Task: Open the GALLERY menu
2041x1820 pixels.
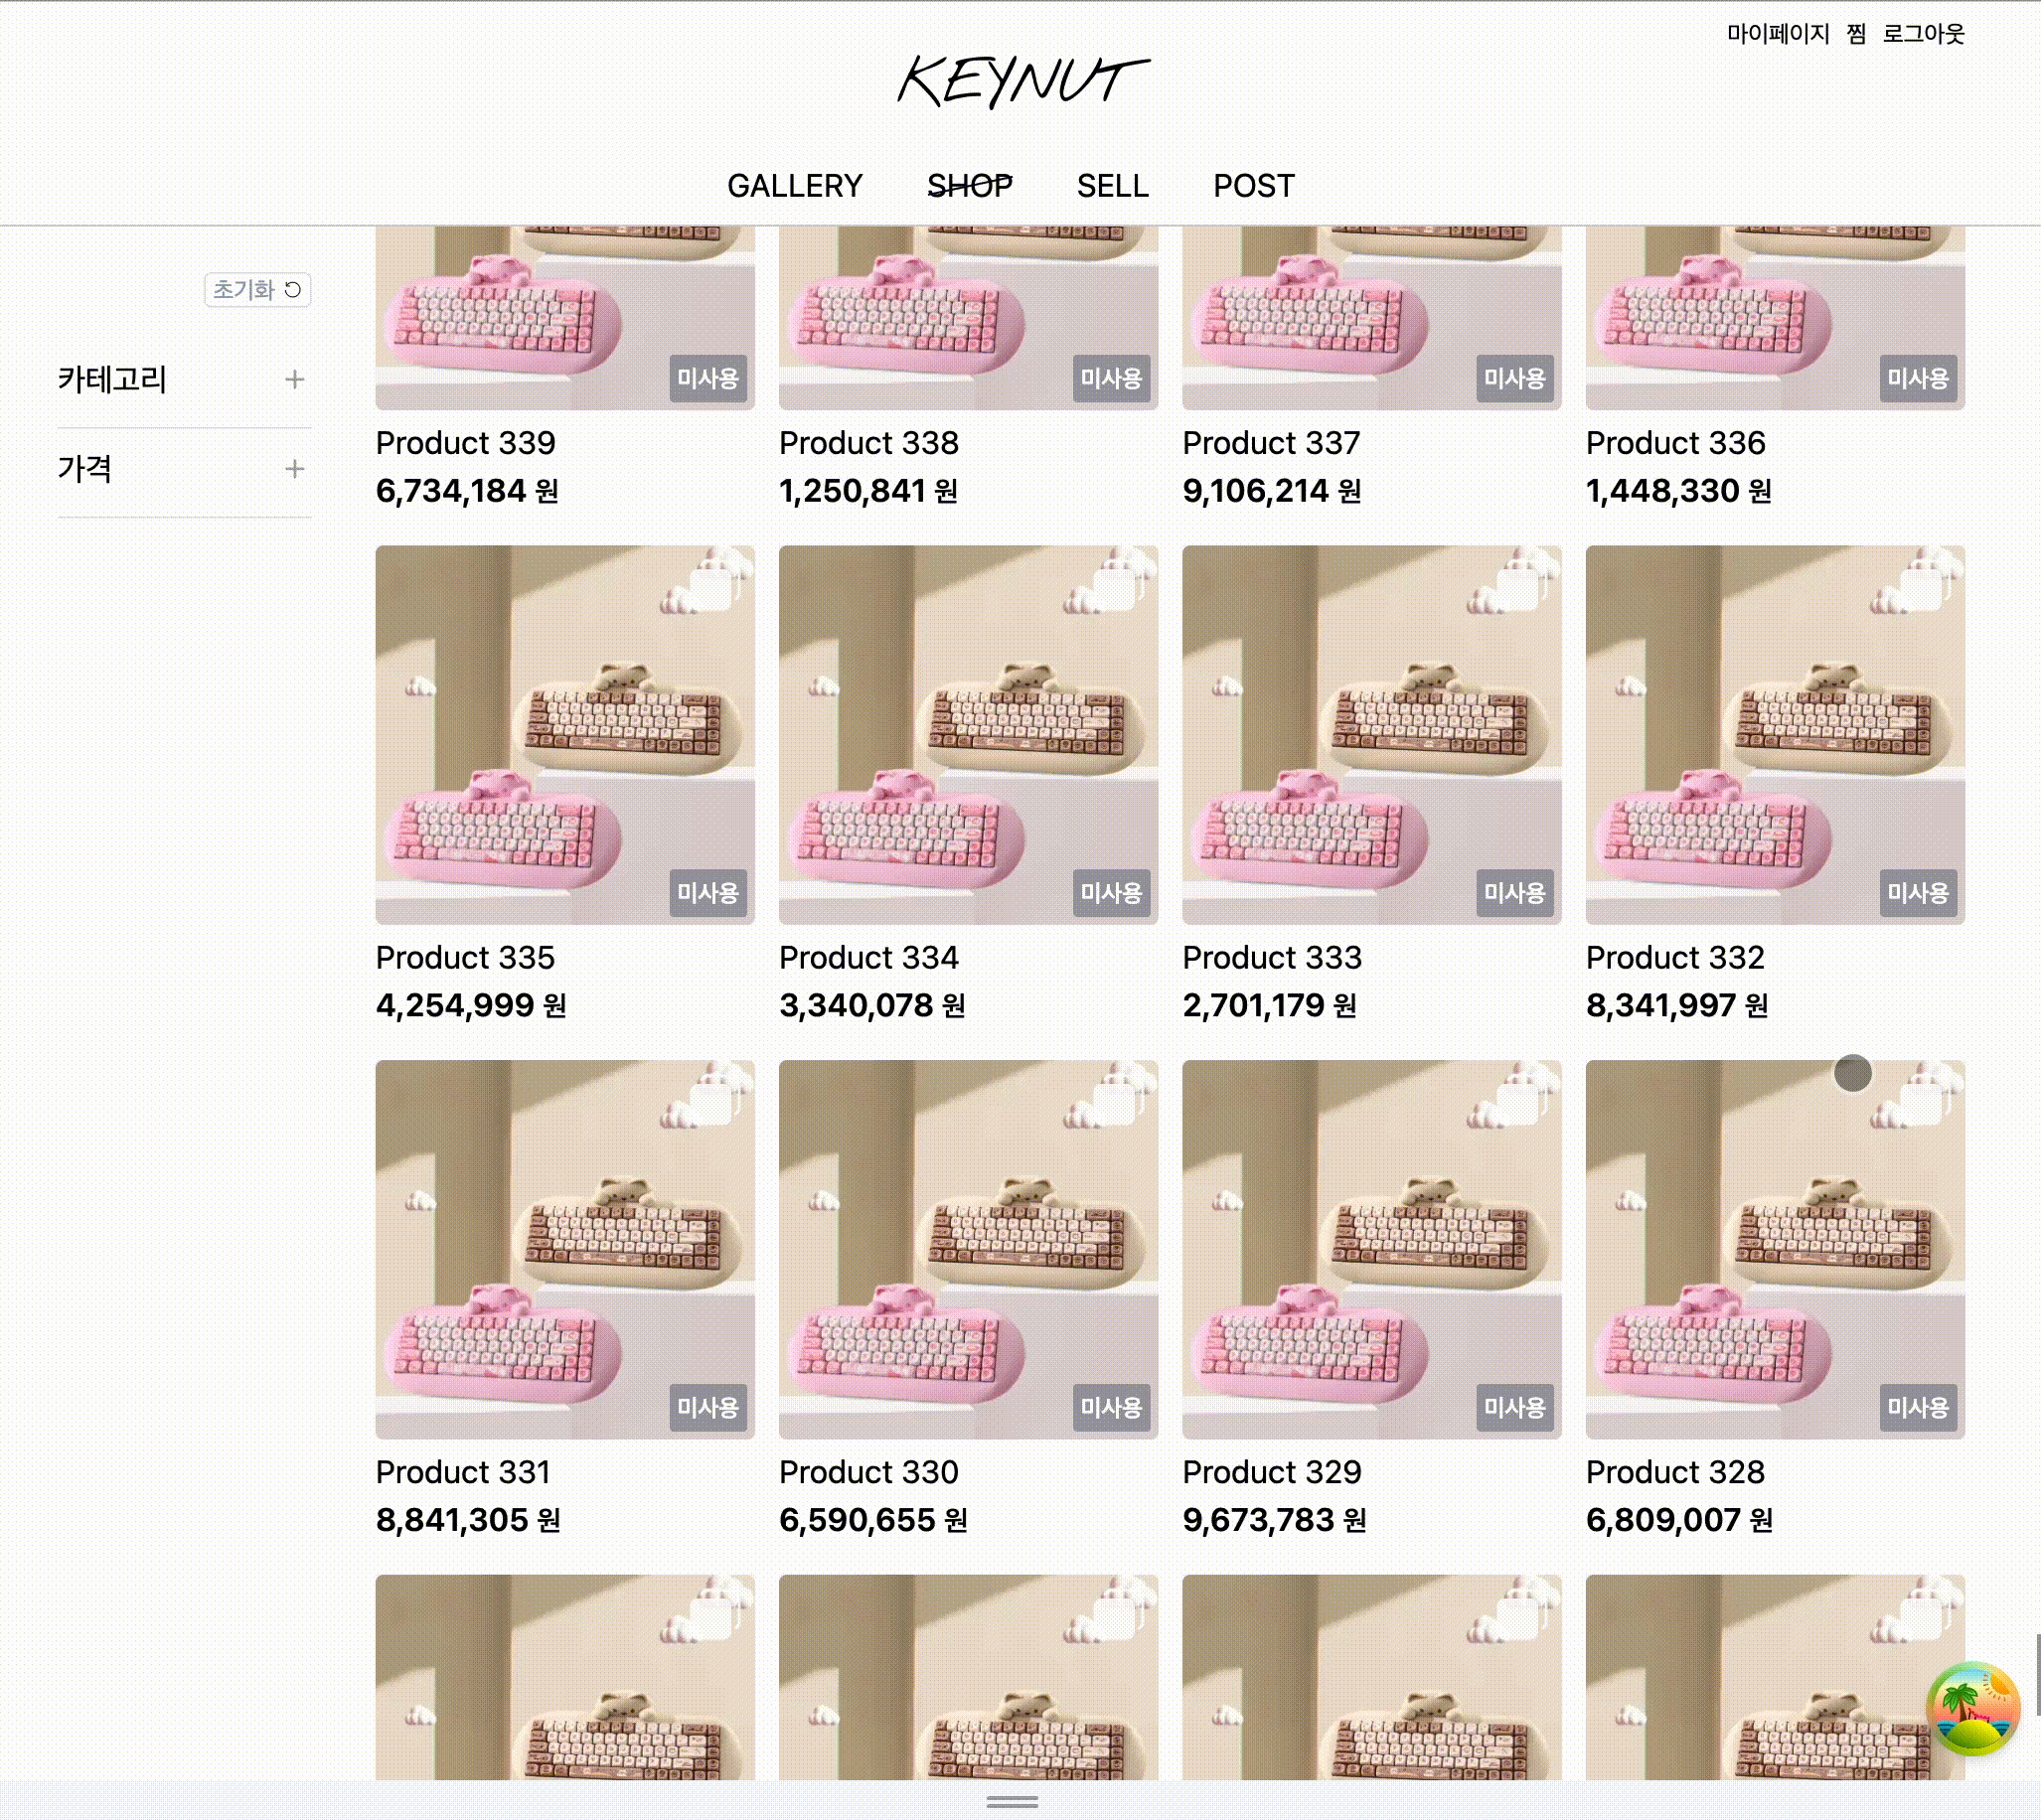Action: pyautogui.click(x=794, y=186)
